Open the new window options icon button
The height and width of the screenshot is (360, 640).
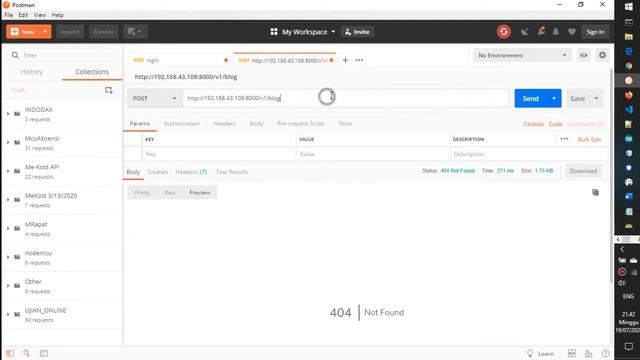coord(135,32)
